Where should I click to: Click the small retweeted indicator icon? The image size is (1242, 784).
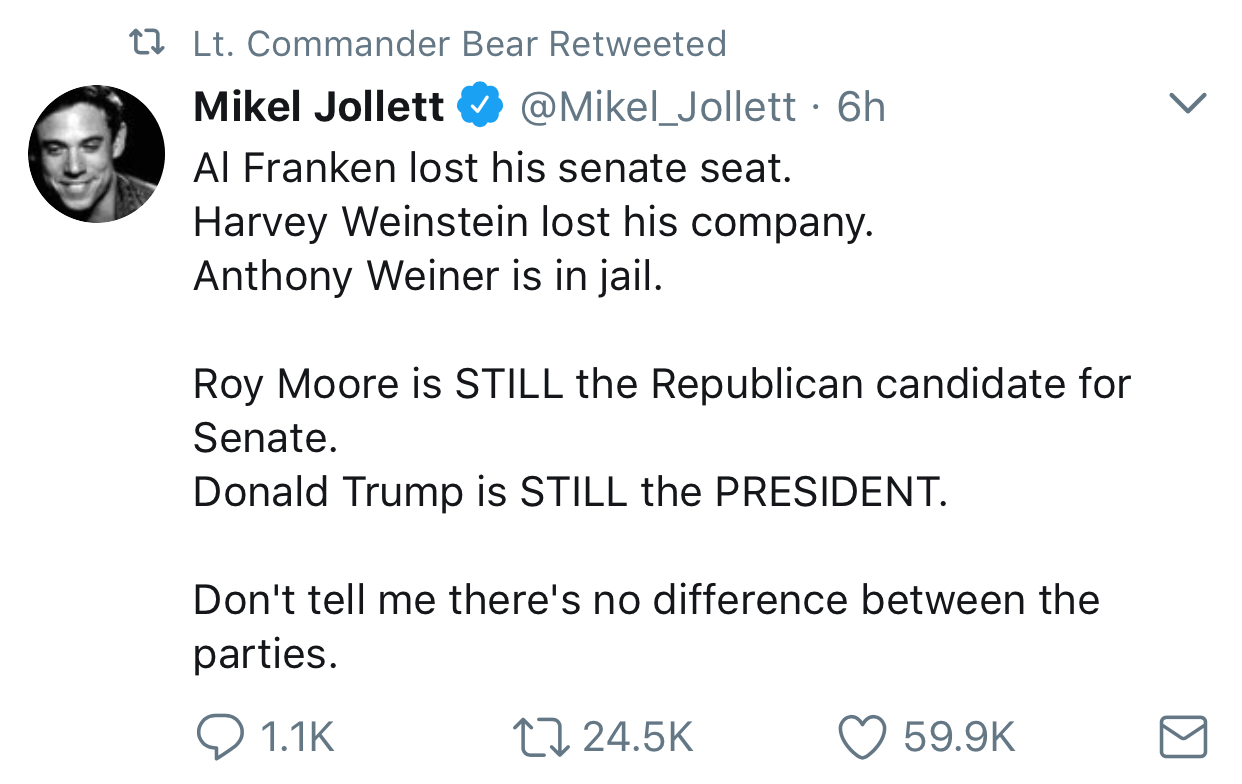coord(149,43)
